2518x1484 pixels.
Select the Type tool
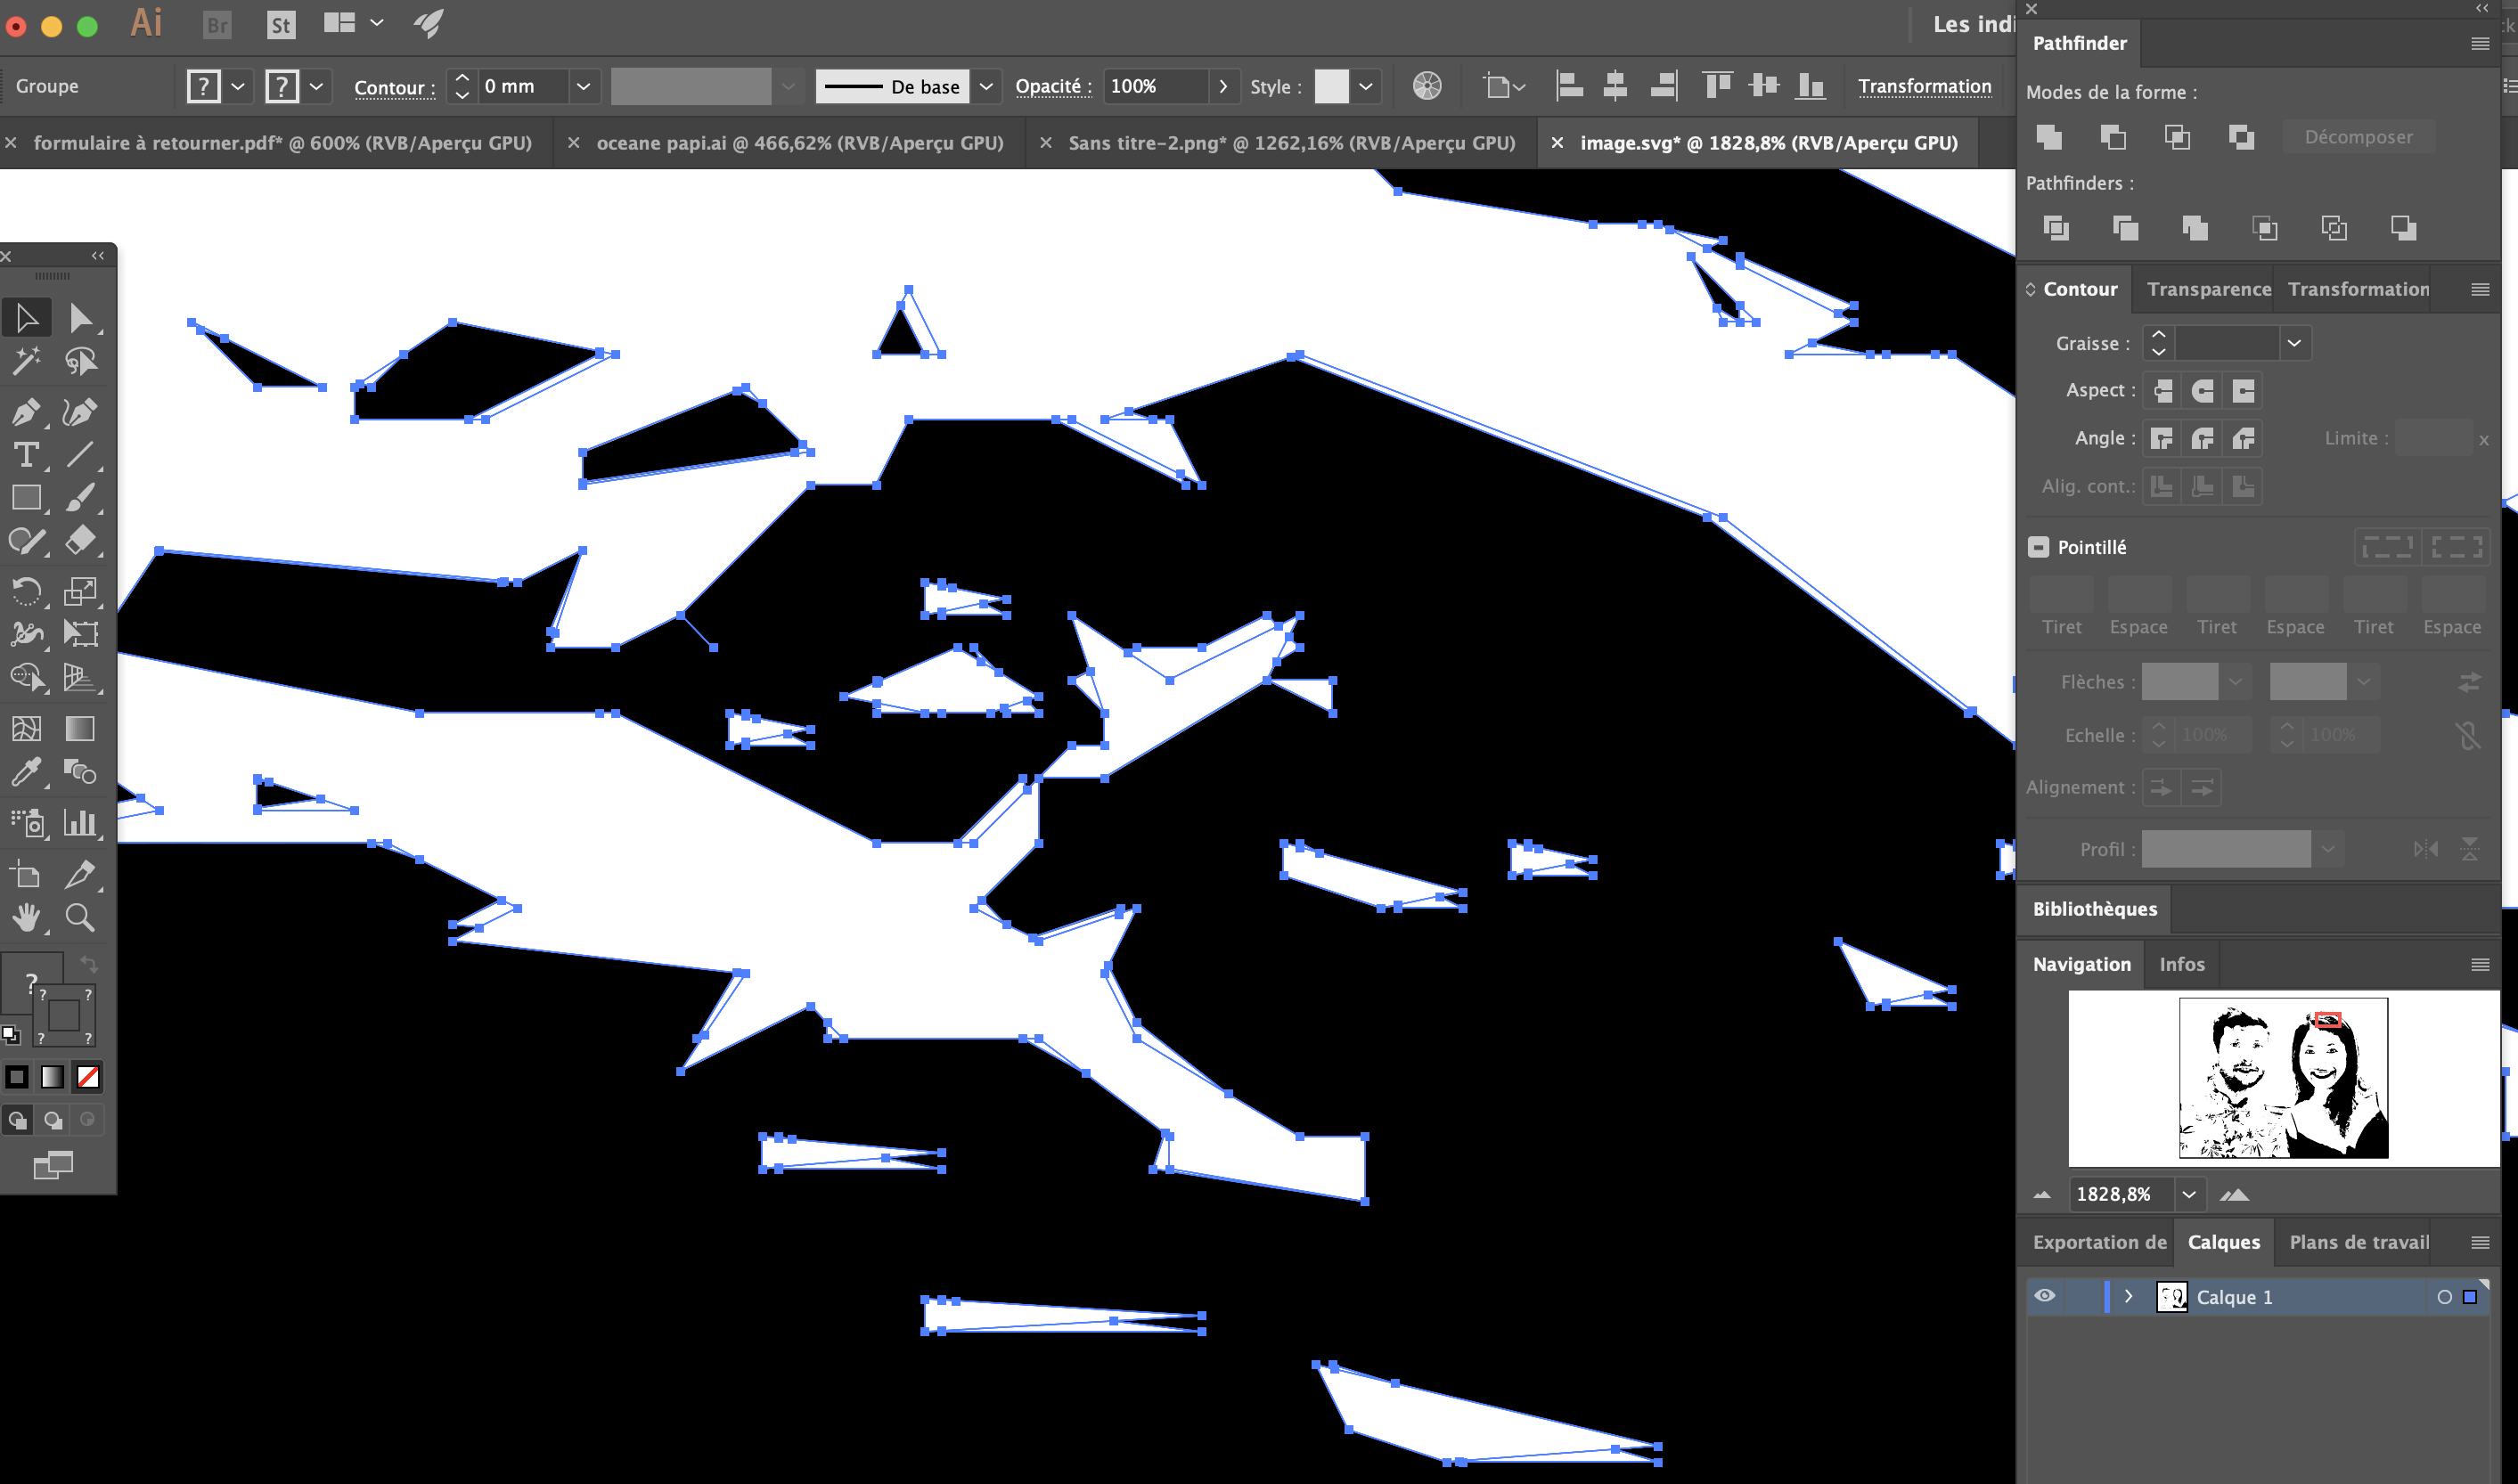coord(26,455)
